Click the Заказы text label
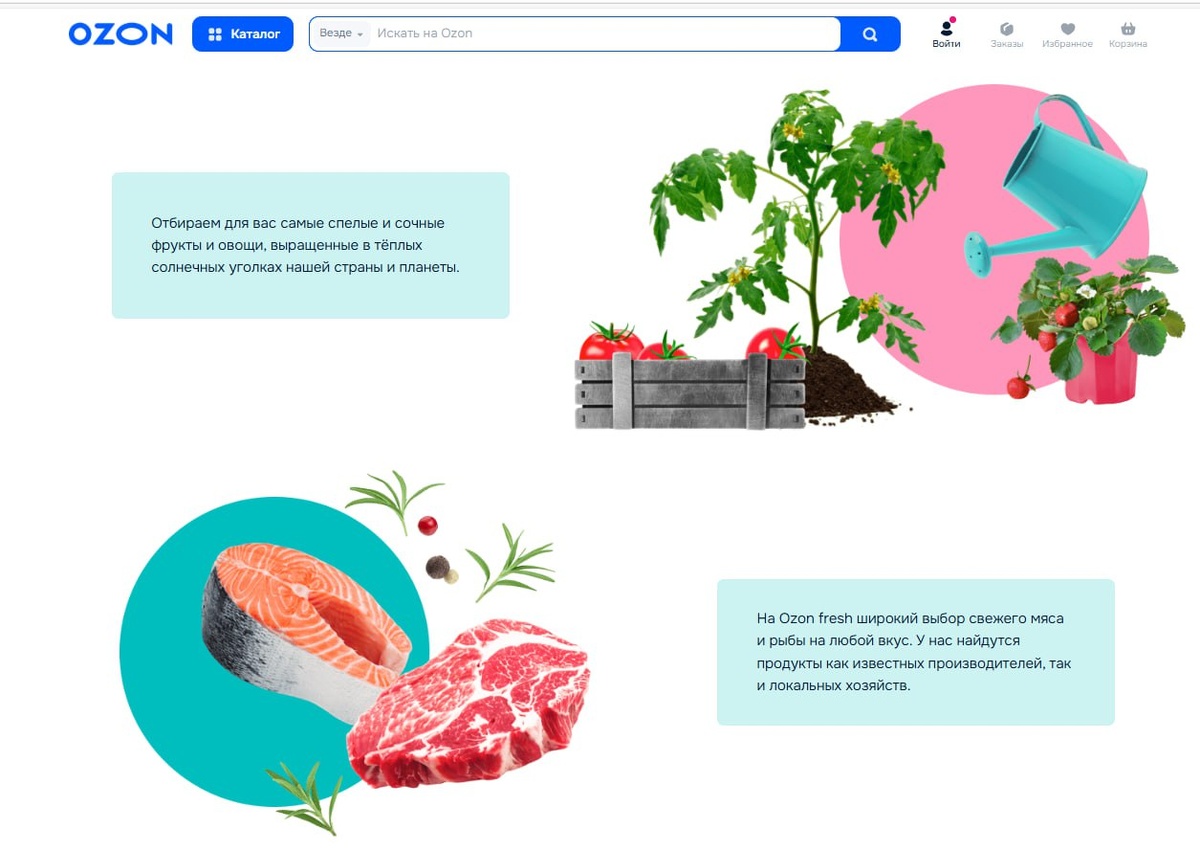This screenshot has height=851, width=1200. 1007,44
